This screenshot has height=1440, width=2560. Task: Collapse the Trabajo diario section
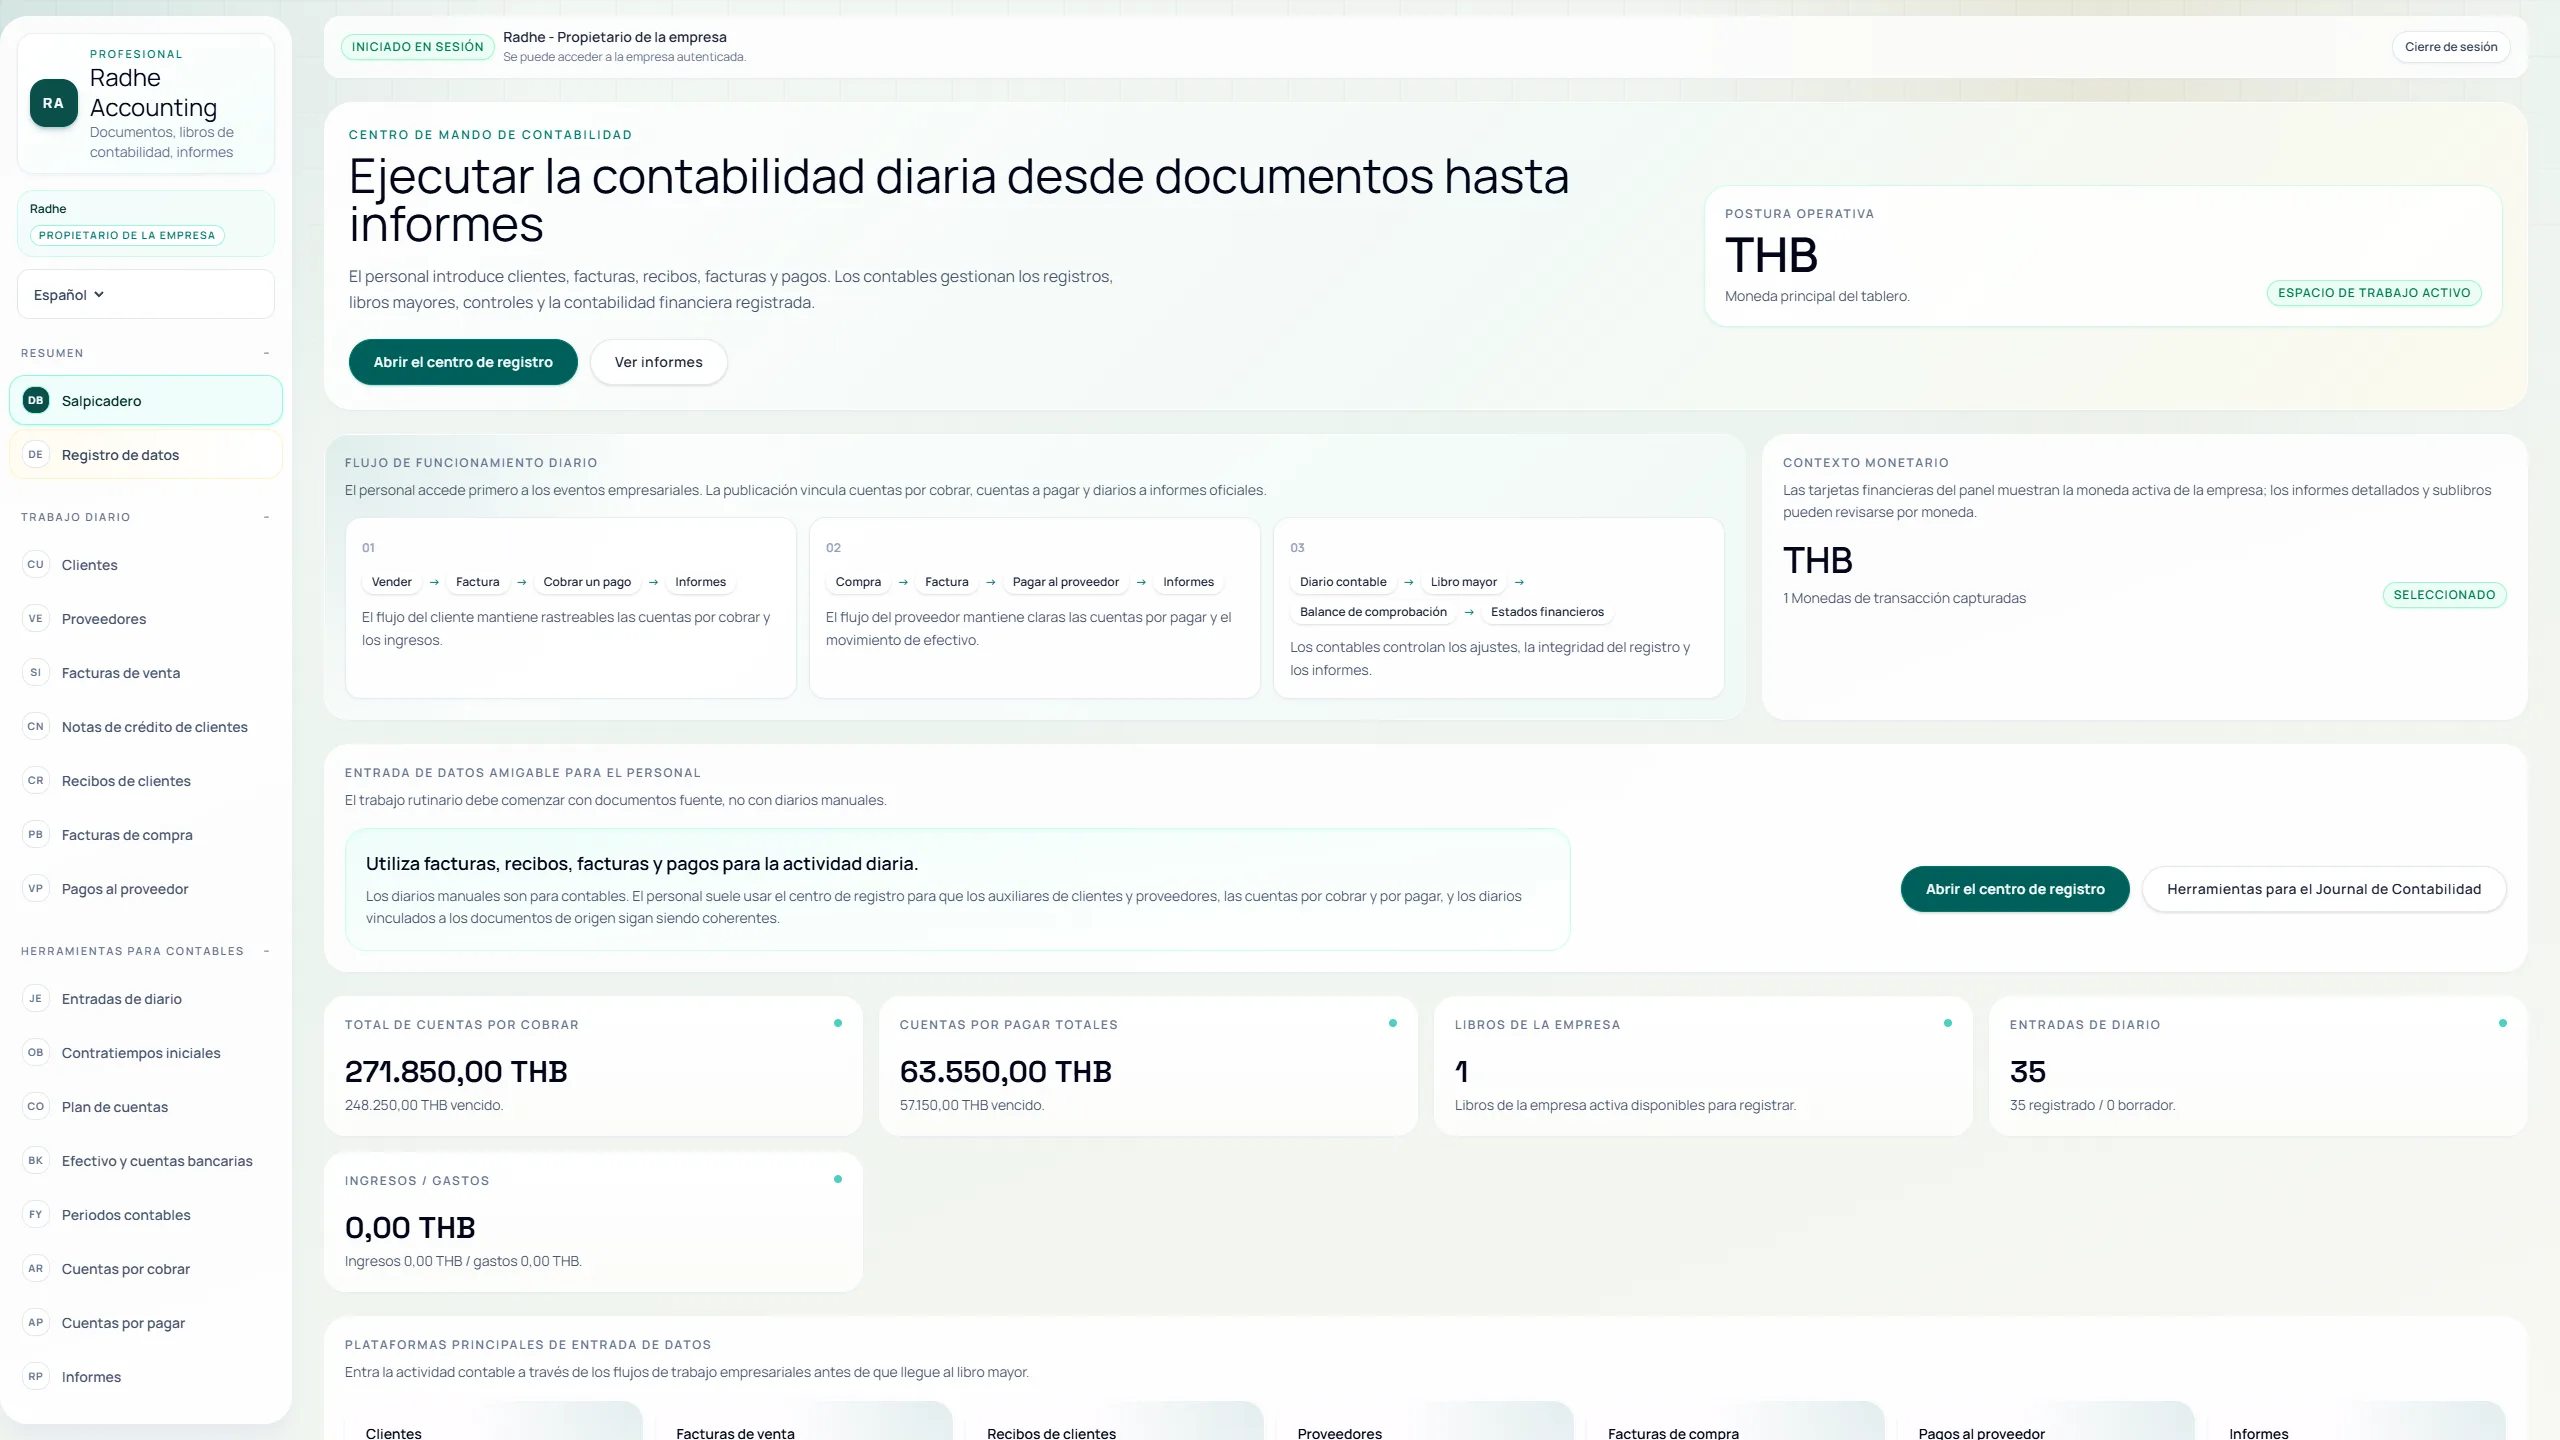point(266,517)
